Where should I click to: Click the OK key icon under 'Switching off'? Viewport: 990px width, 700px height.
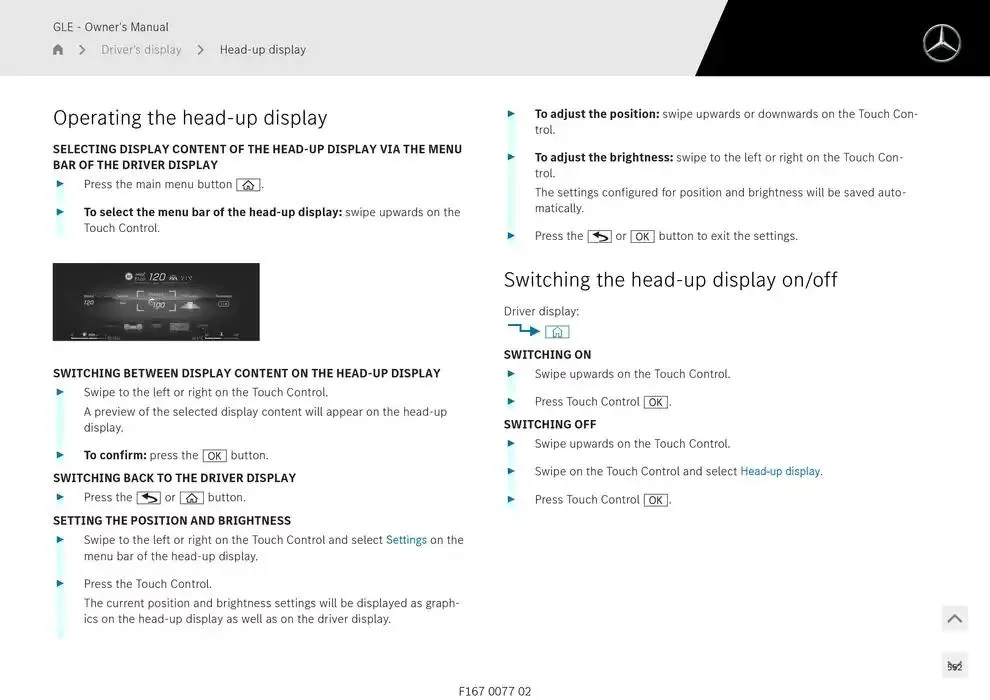pyautogui.click(x=655, y=500)
